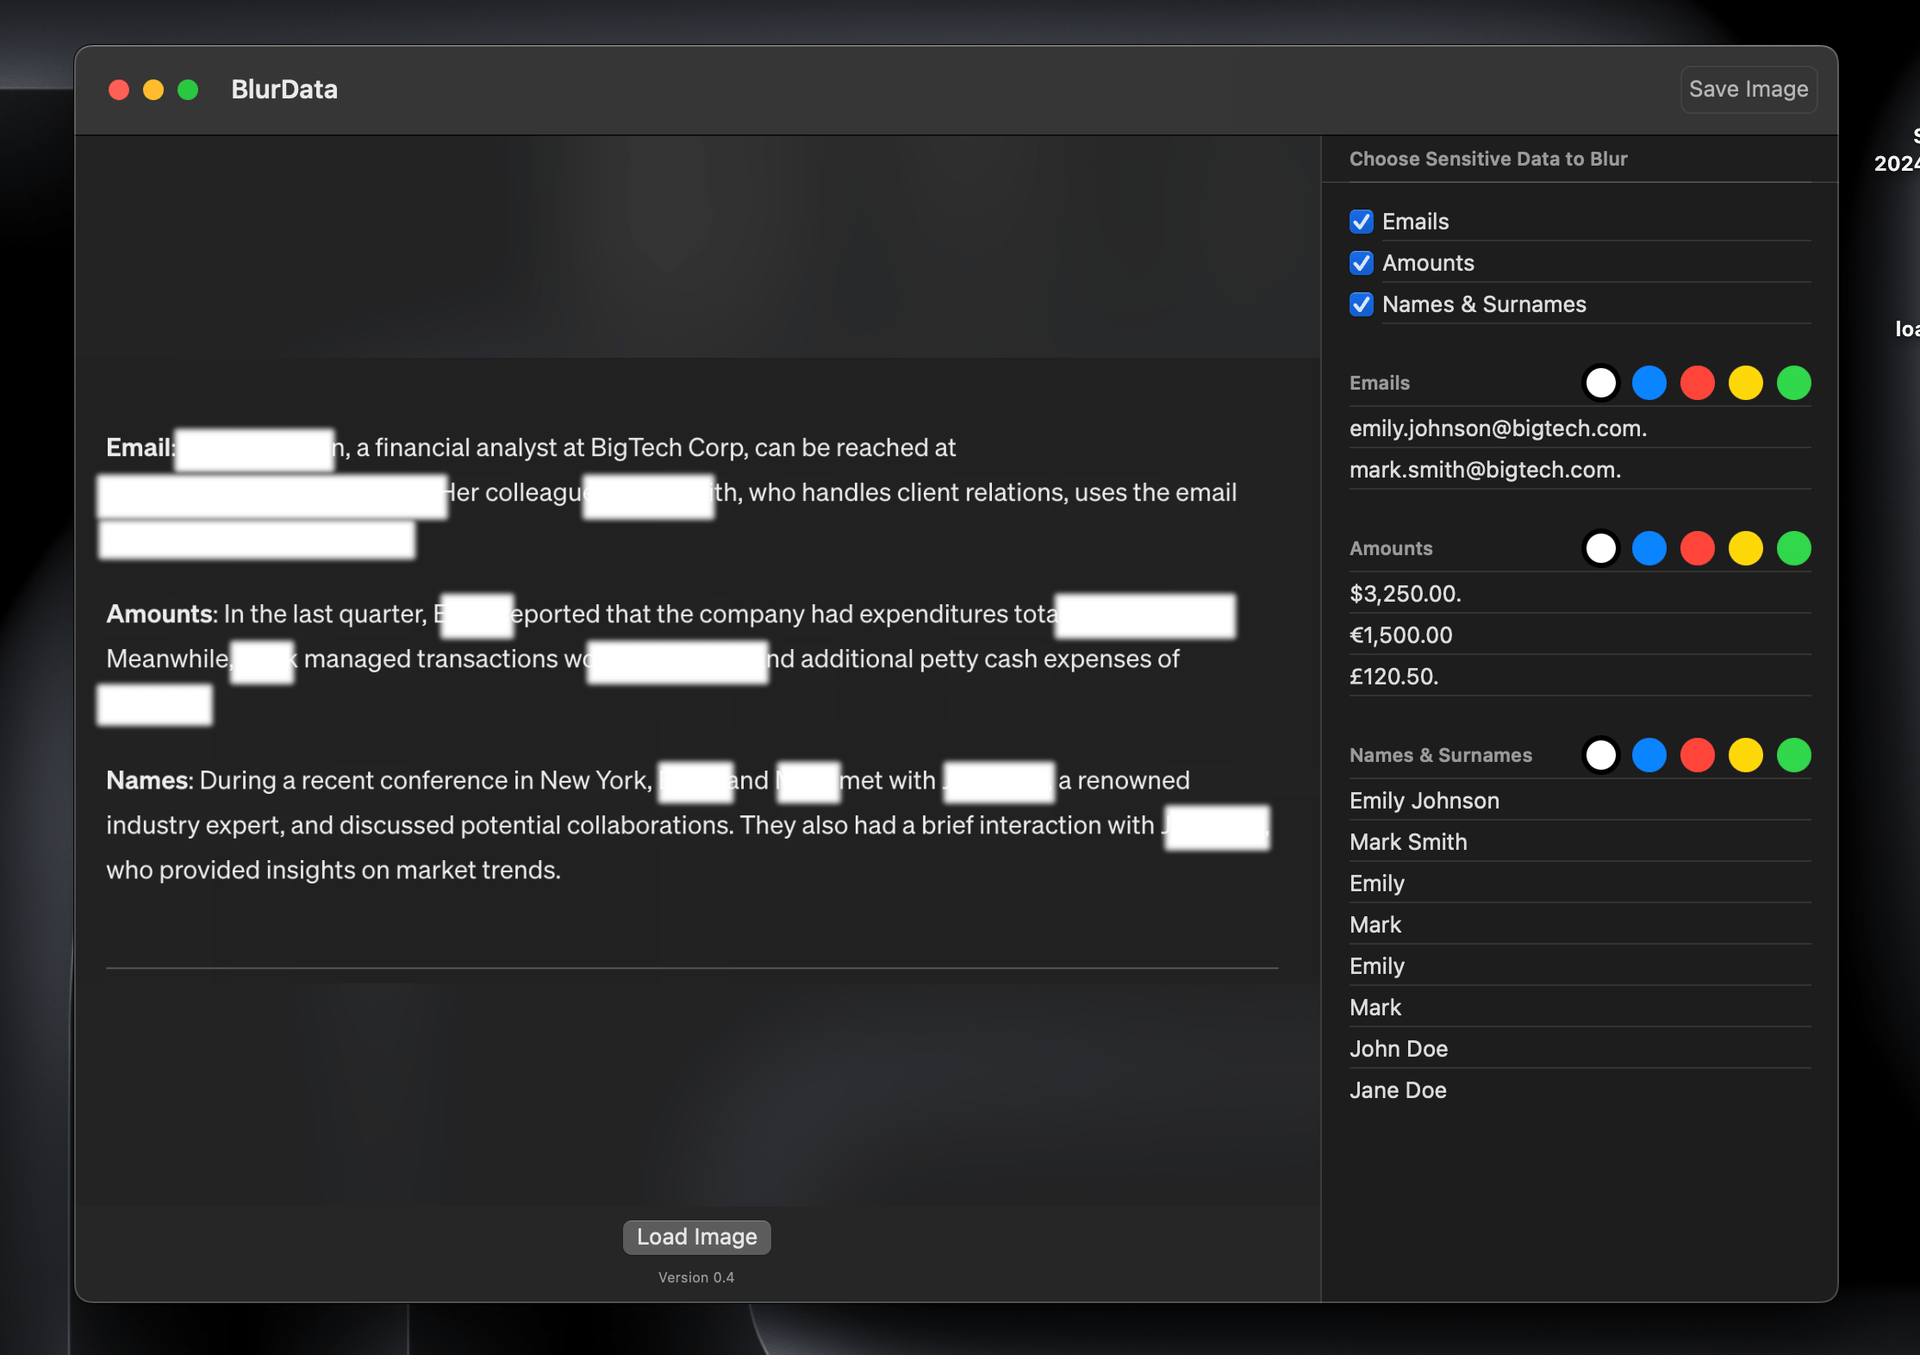Pick green swatch for Names & Surnames

[1793, 755]
